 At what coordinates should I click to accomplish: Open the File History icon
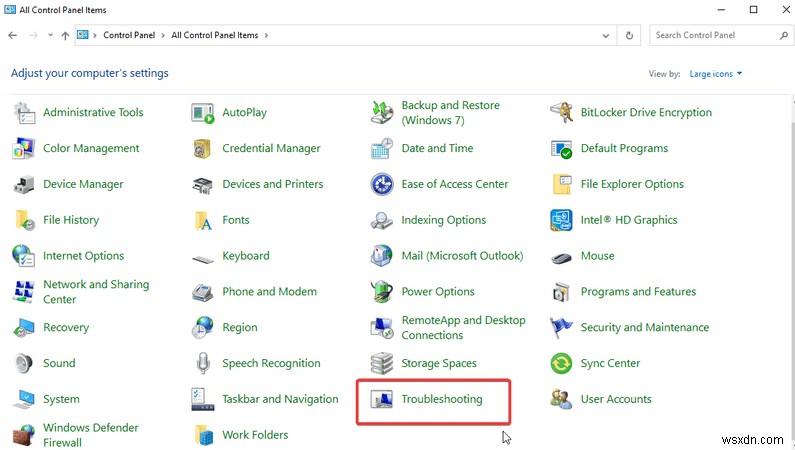pyautogui.click(x=25, y=220)
